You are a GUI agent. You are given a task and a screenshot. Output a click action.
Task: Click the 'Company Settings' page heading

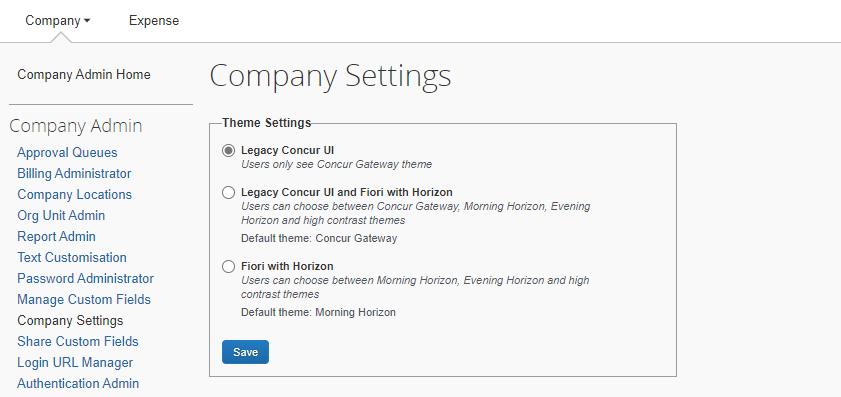pyautogui.click(x=330, y=76)
